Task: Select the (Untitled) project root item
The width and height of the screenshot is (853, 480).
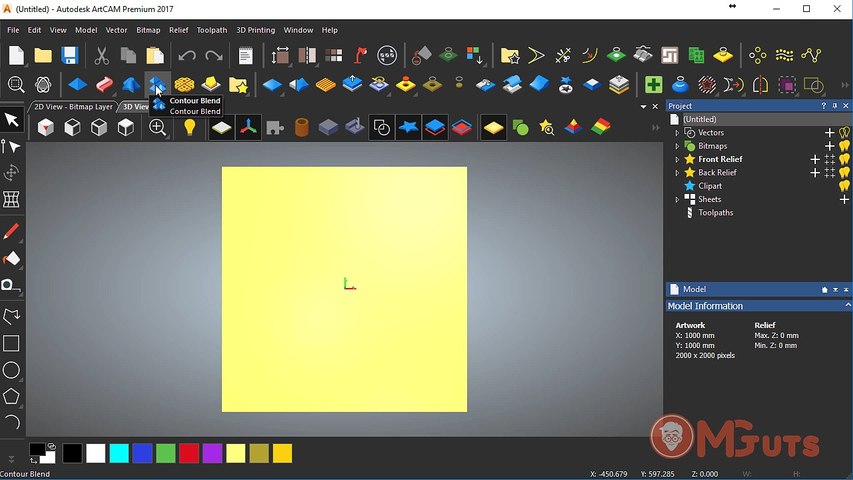Action: click(700, 119)
